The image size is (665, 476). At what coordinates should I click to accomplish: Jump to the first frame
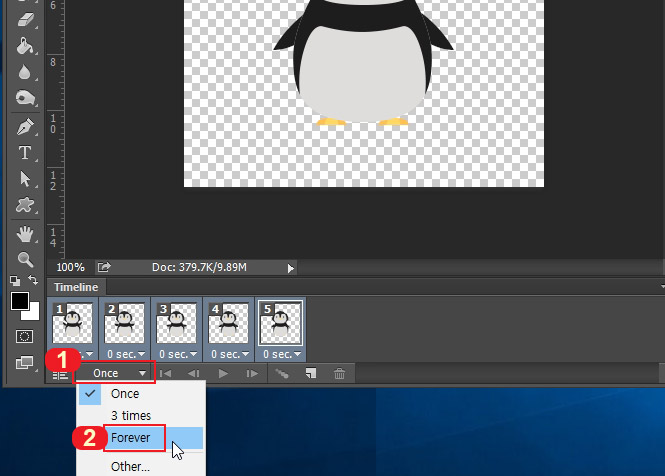click(x=166, y=373)
